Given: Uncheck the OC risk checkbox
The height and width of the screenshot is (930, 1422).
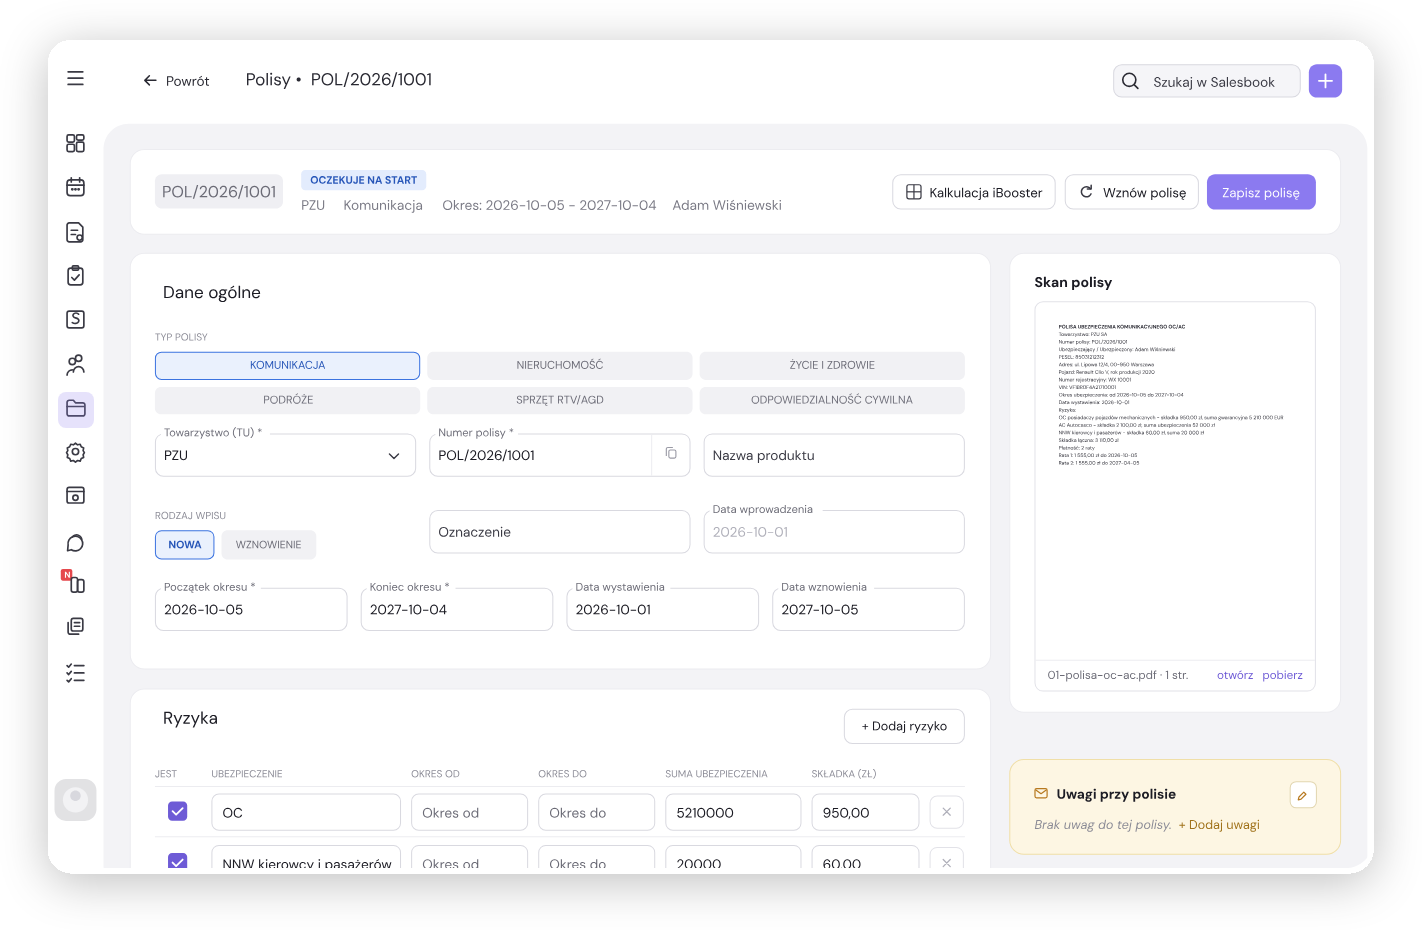Looking at the screenshot, I should 177,811.
